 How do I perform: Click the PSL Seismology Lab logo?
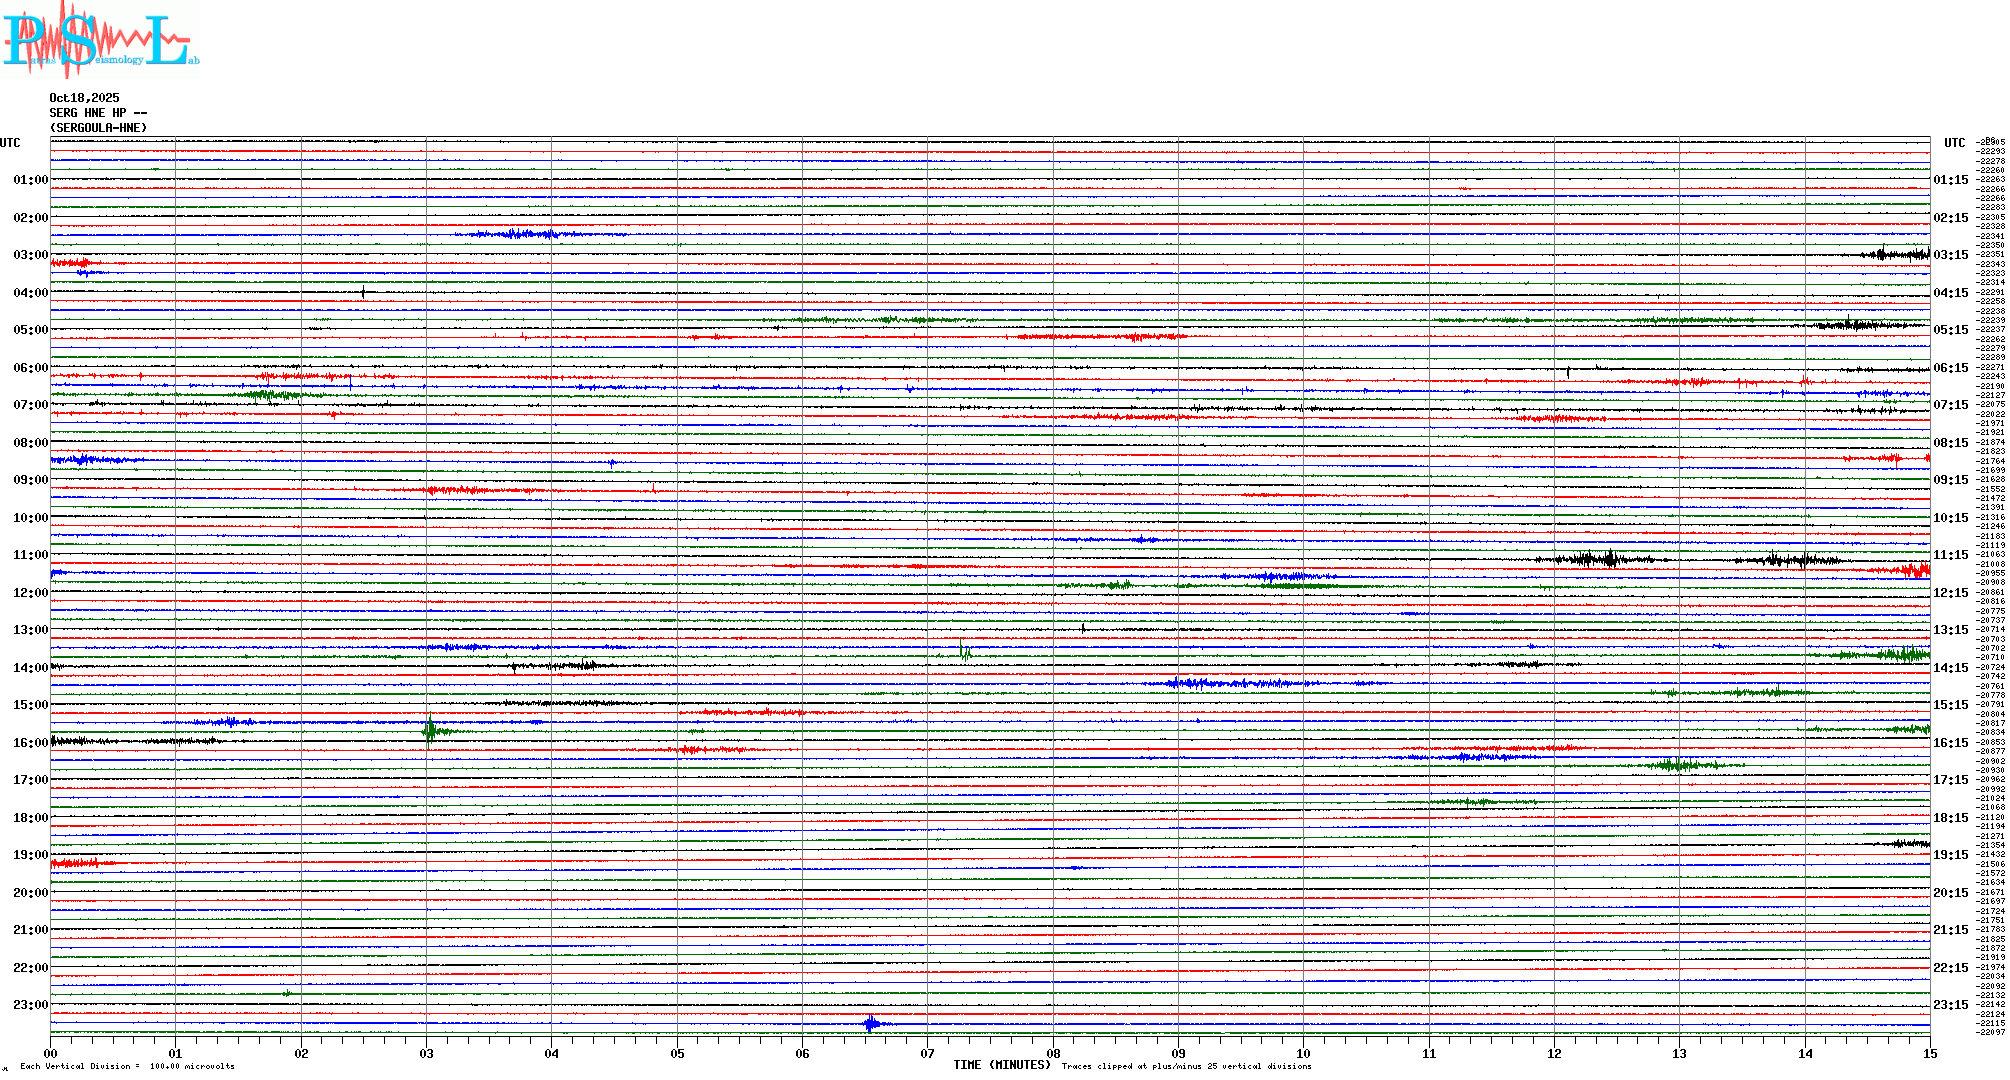tap(100, 40)
